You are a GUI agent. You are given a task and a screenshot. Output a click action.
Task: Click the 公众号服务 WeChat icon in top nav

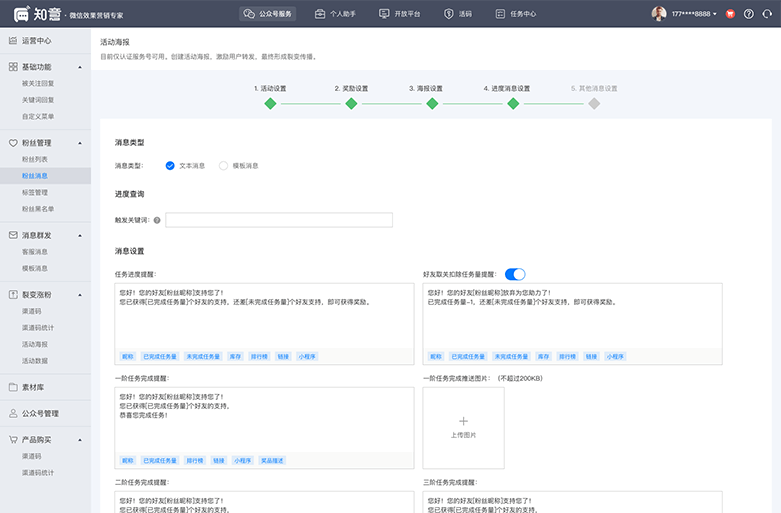249,14
